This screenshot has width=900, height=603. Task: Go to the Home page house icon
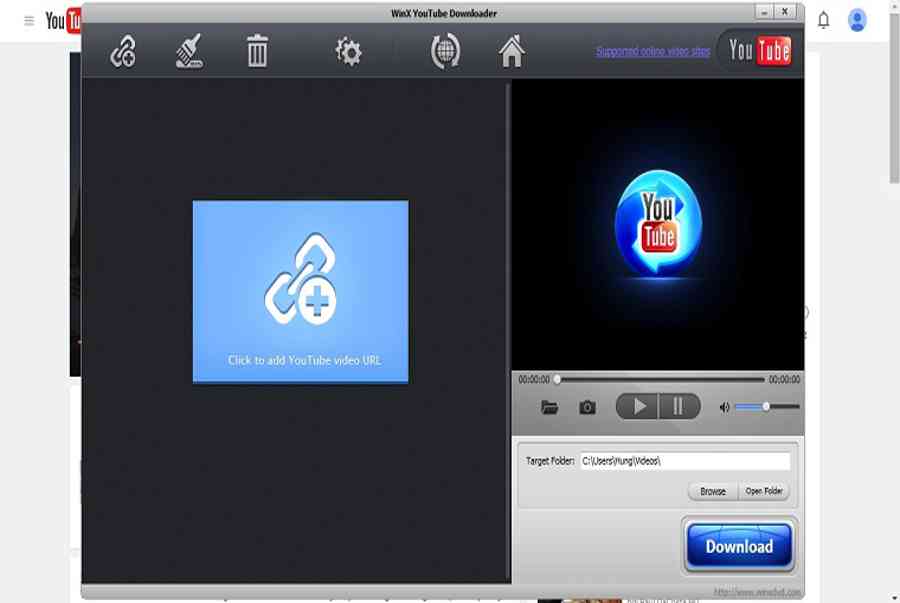point(511,51)
